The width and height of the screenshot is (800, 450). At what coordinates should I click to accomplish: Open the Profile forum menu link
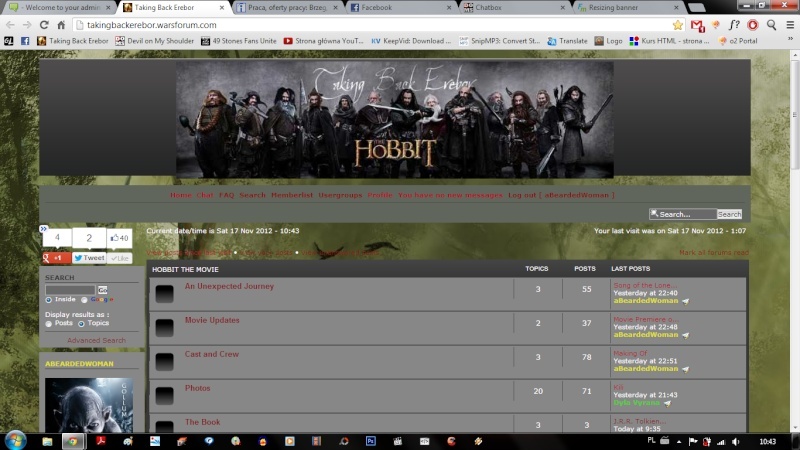tap(380, 195)
